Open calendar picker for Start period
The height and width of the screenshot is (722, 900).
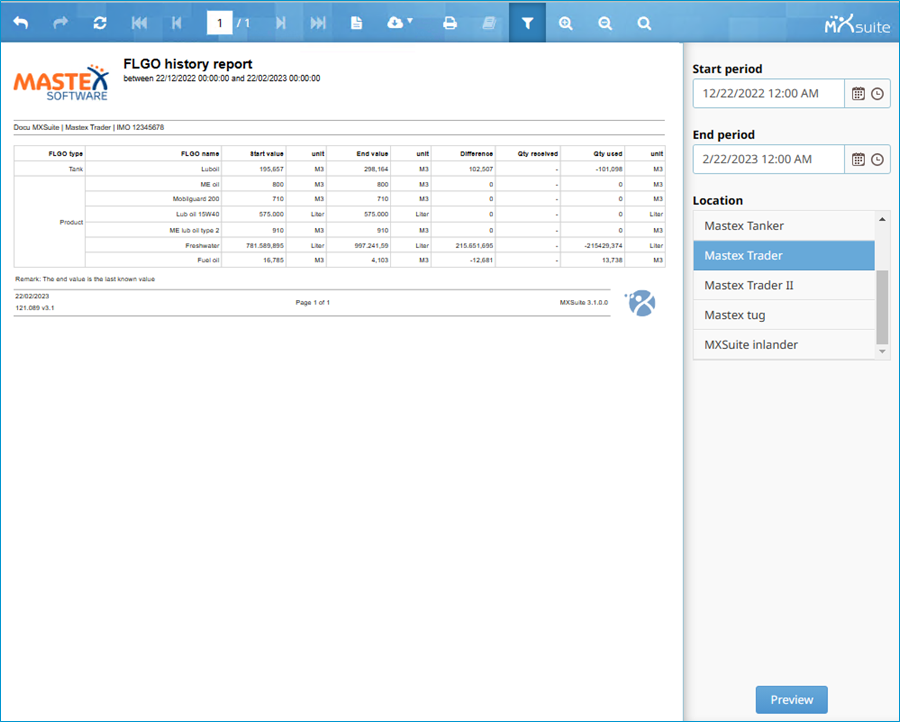(858, 94)
